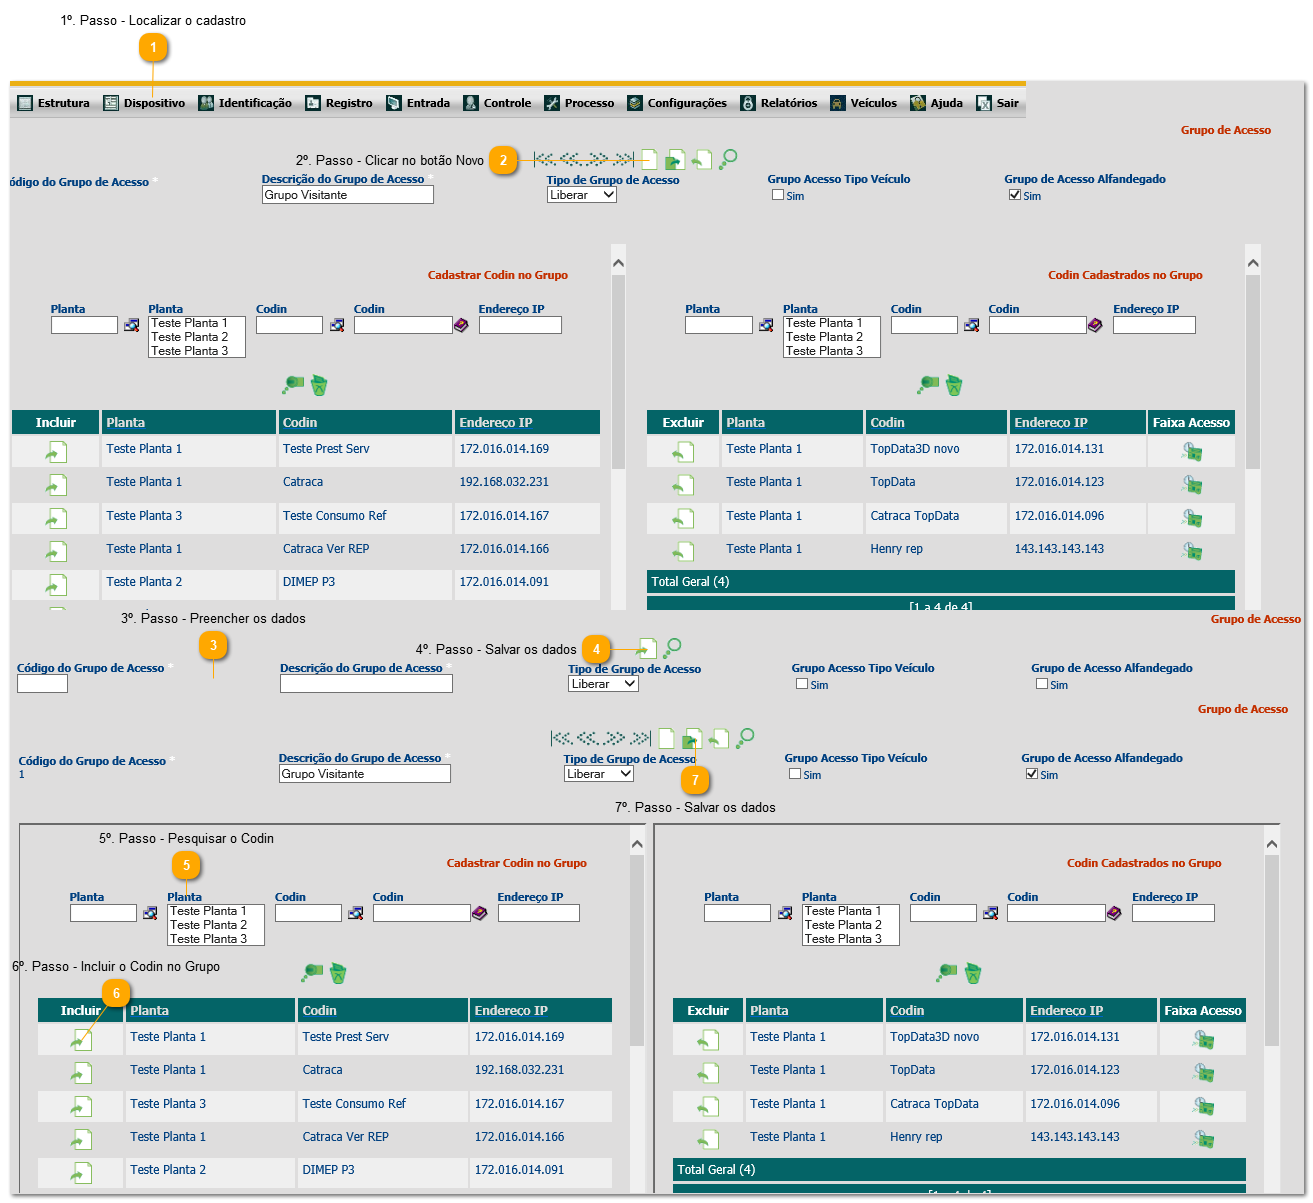Open the Dispositivo menu
Image resolution: width=1313 pixels, height=1203 pixels.
[145, 103]
